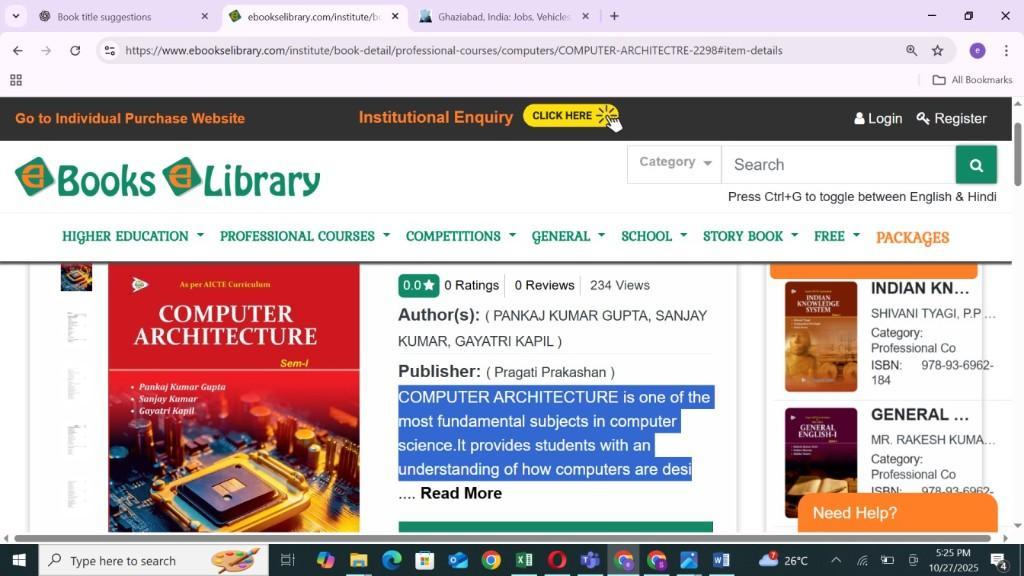Open the Need Help? chat widget

897,513
